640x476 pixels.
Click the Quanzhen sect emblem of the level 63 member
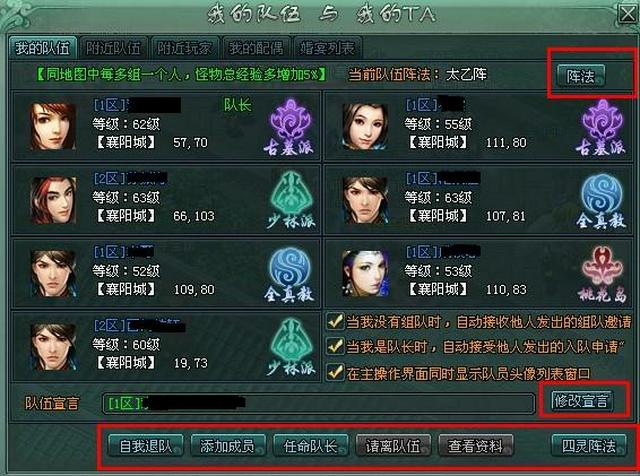pyautogui.click(x=601, y=200)
